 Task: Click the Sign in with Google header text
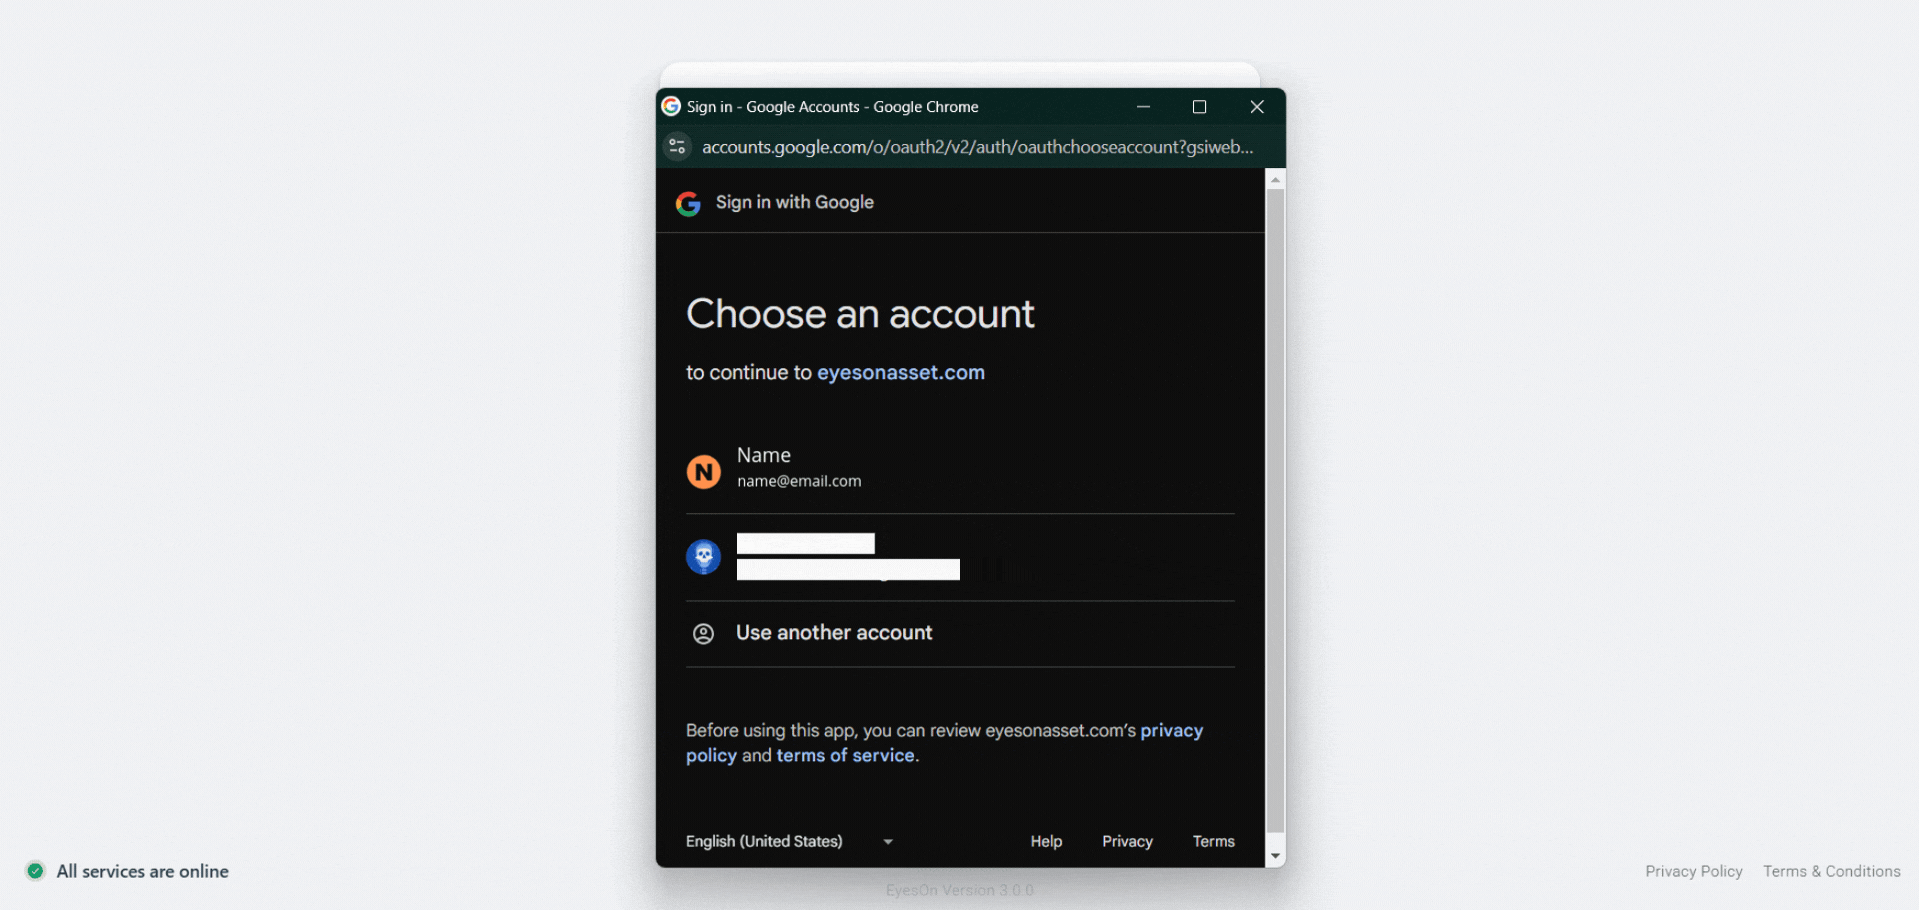(x=794, y=202)
